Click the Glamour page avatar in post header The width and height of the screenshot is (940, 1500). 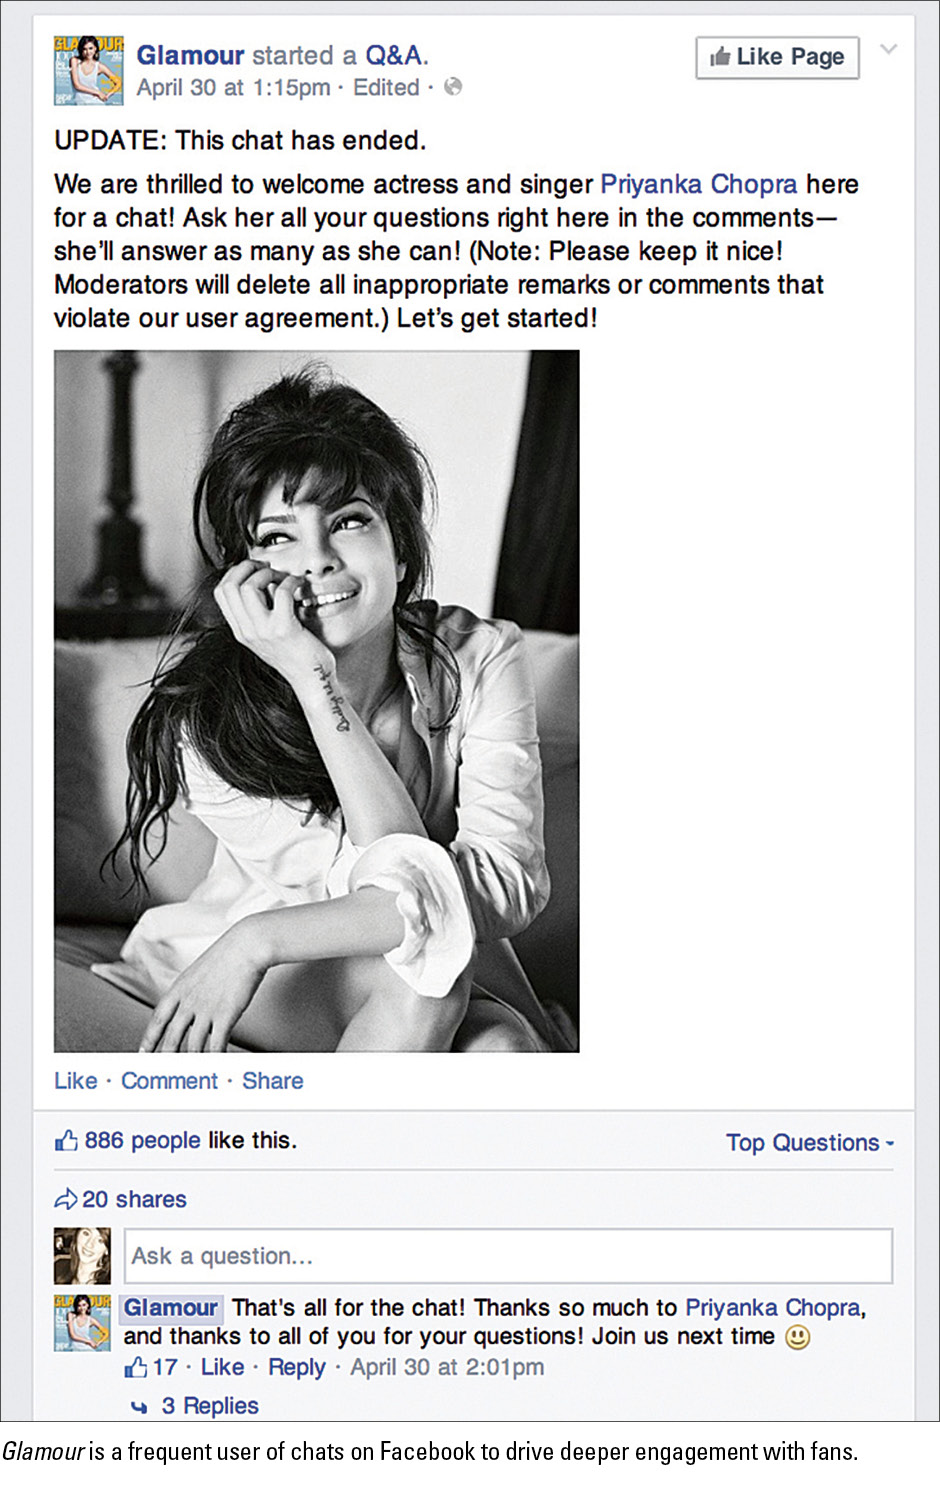point(89,70)
